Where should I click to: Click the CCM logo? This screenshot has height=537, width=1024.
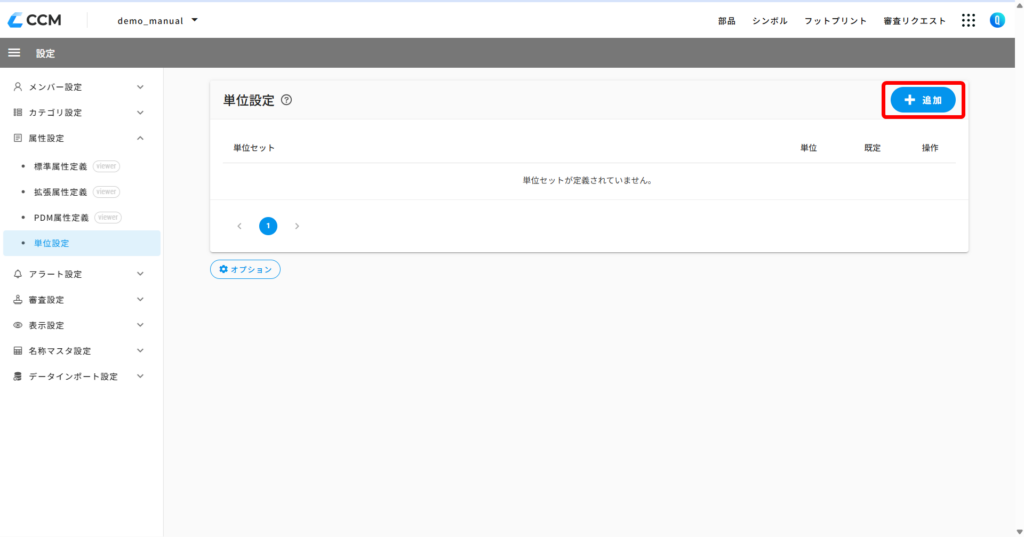coord(35,20)
